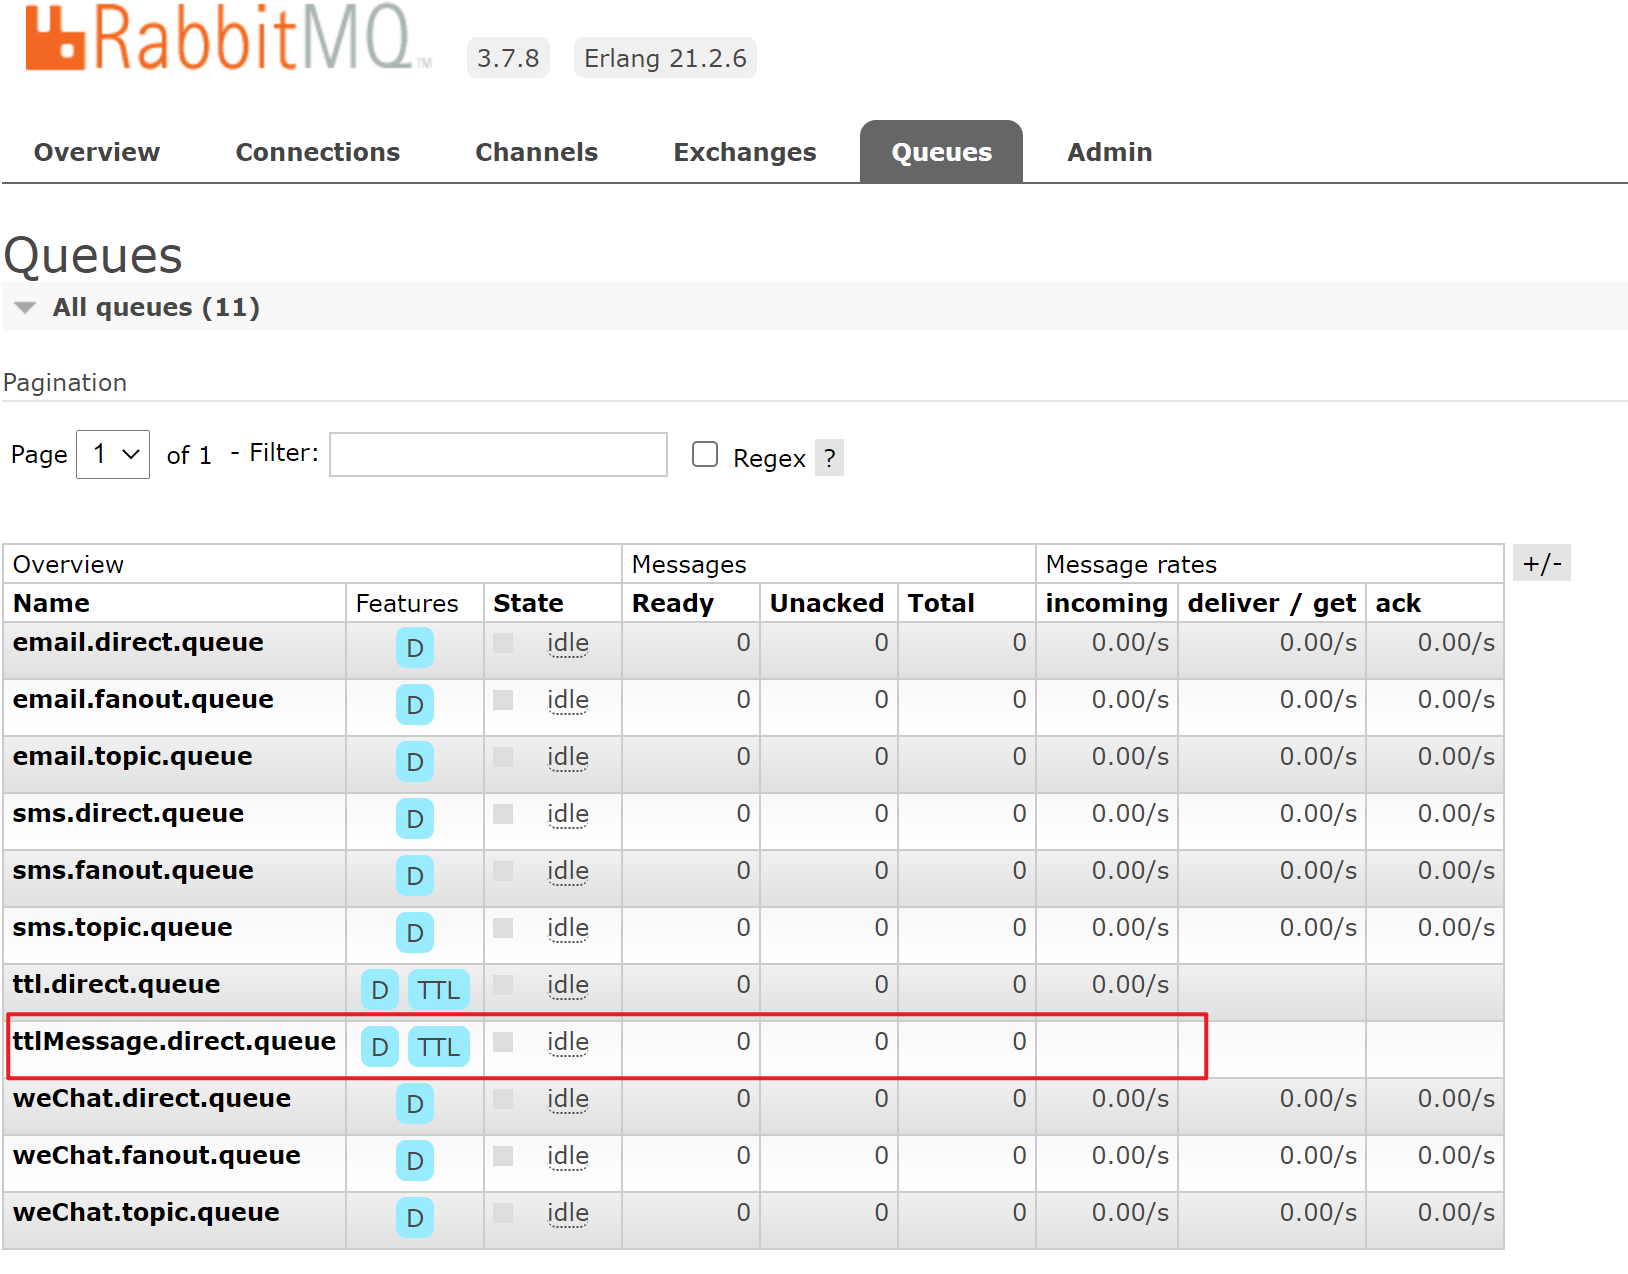Toggle column display with +/- button
1628x1274 pixels.
tap(1541, 563)
